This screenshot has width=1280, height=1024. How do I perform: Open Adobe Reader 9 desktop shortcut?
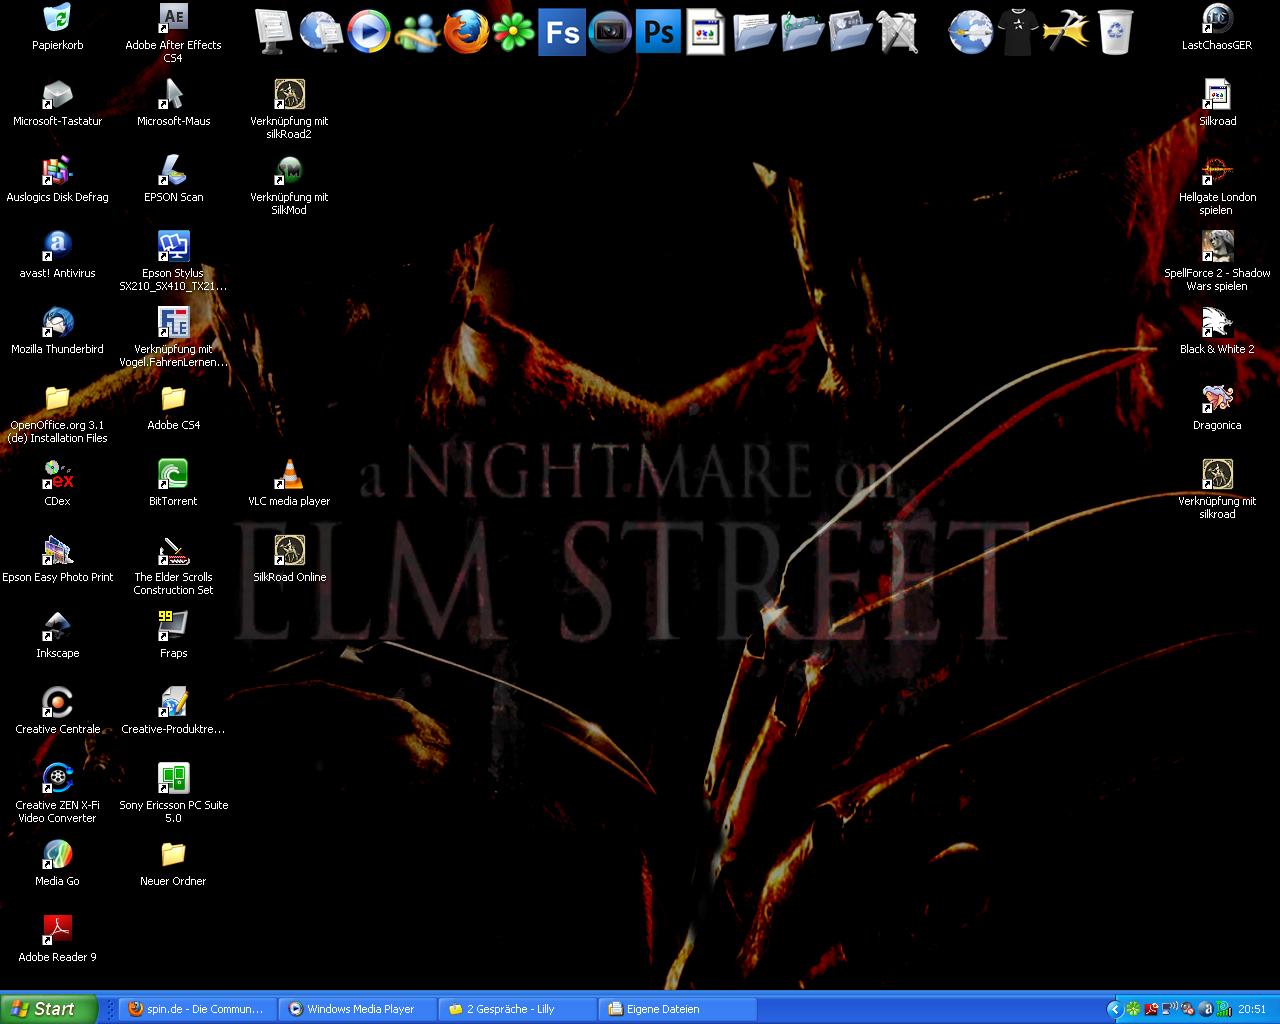pos(58,932)
